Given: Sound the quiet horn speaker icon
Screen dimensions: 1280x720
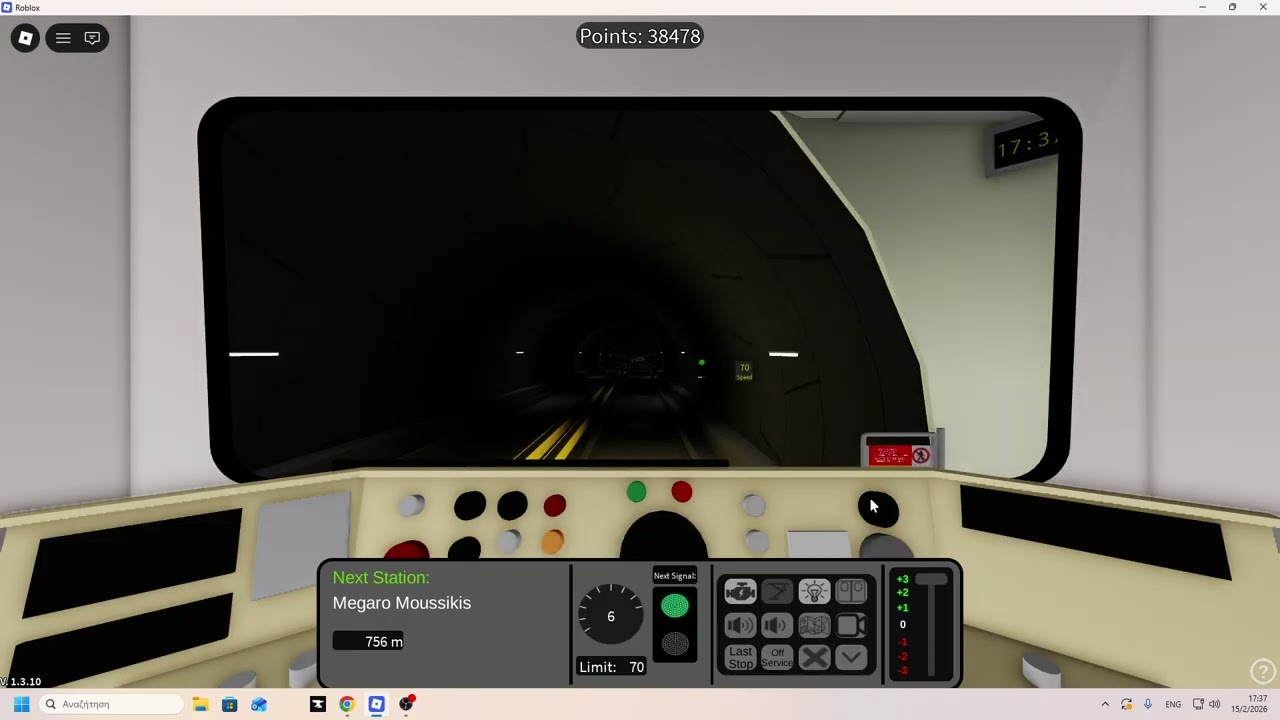Looking at the screenshot, I should tap(777, 625).
